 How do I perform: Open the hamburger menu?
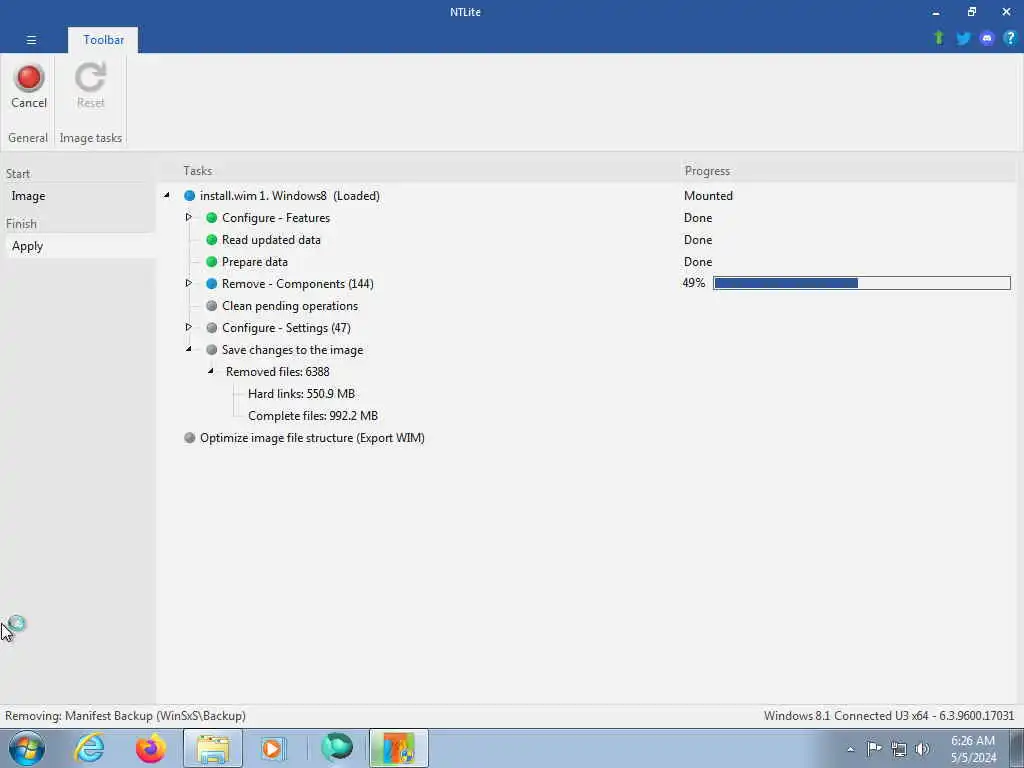click(31, 40)
